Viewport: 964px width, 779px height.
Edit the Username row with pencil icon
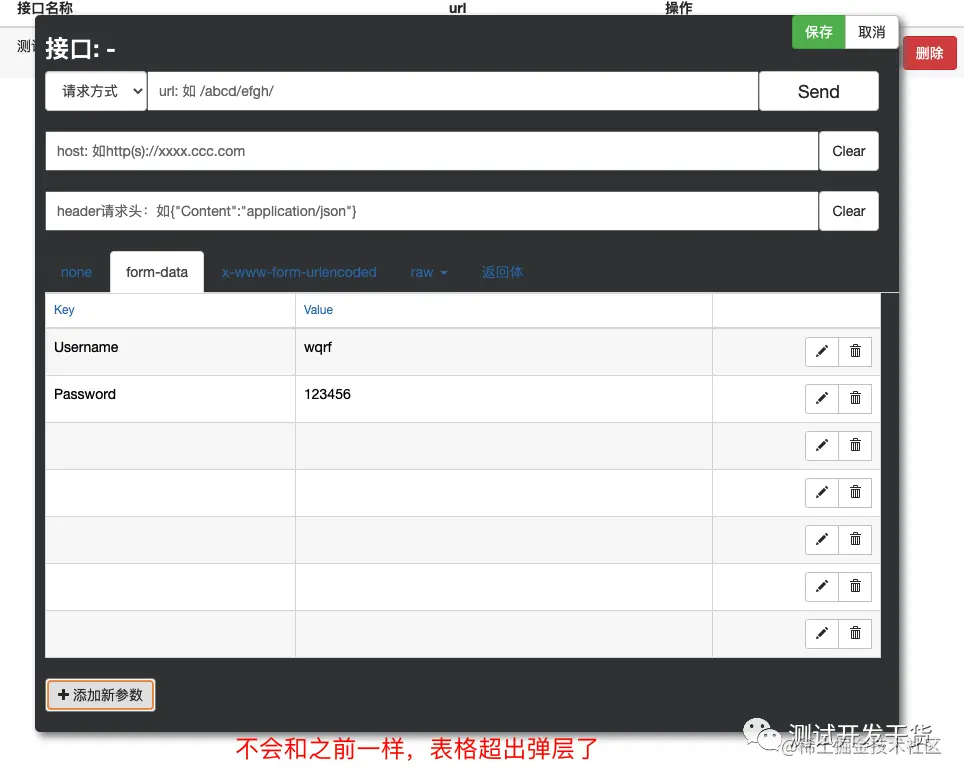point(821,351)
